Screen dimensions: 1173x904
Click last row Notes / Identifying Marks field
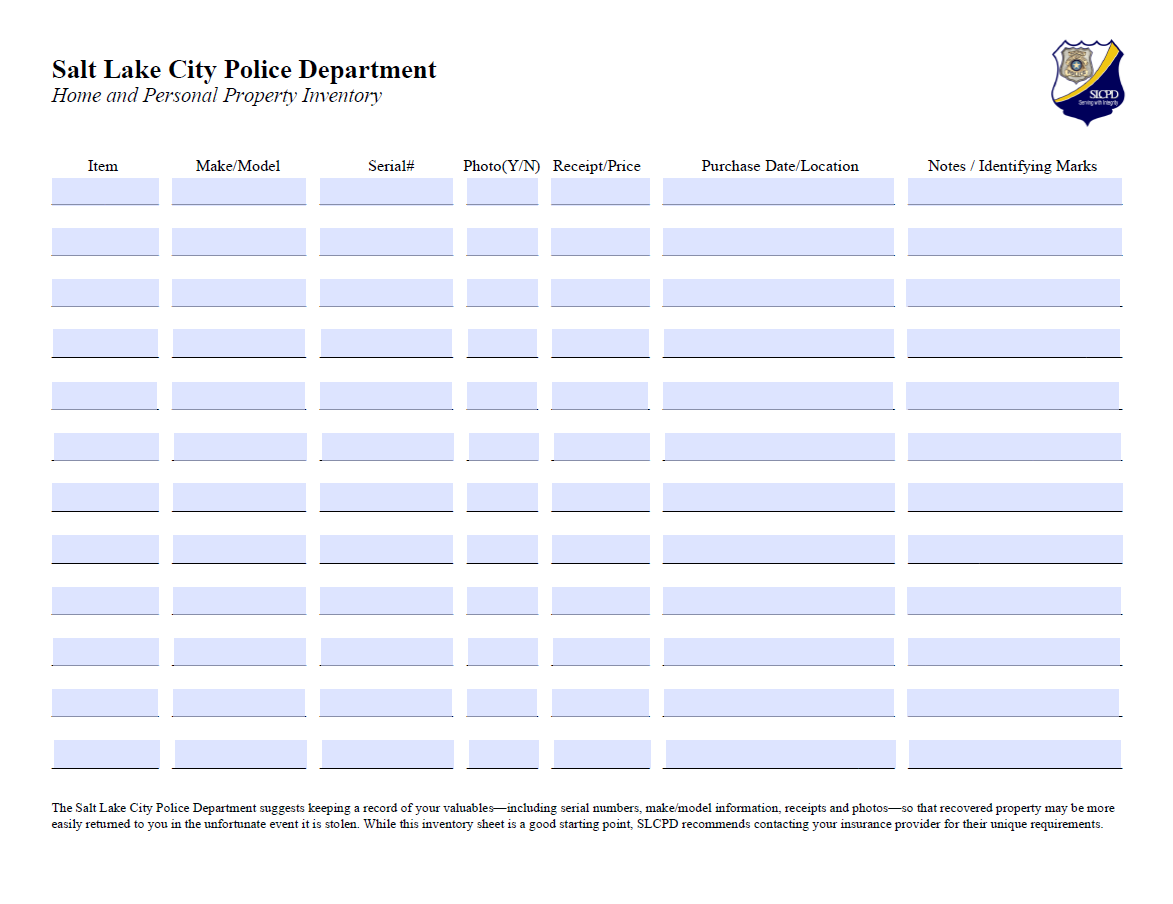coord(1014,753)
